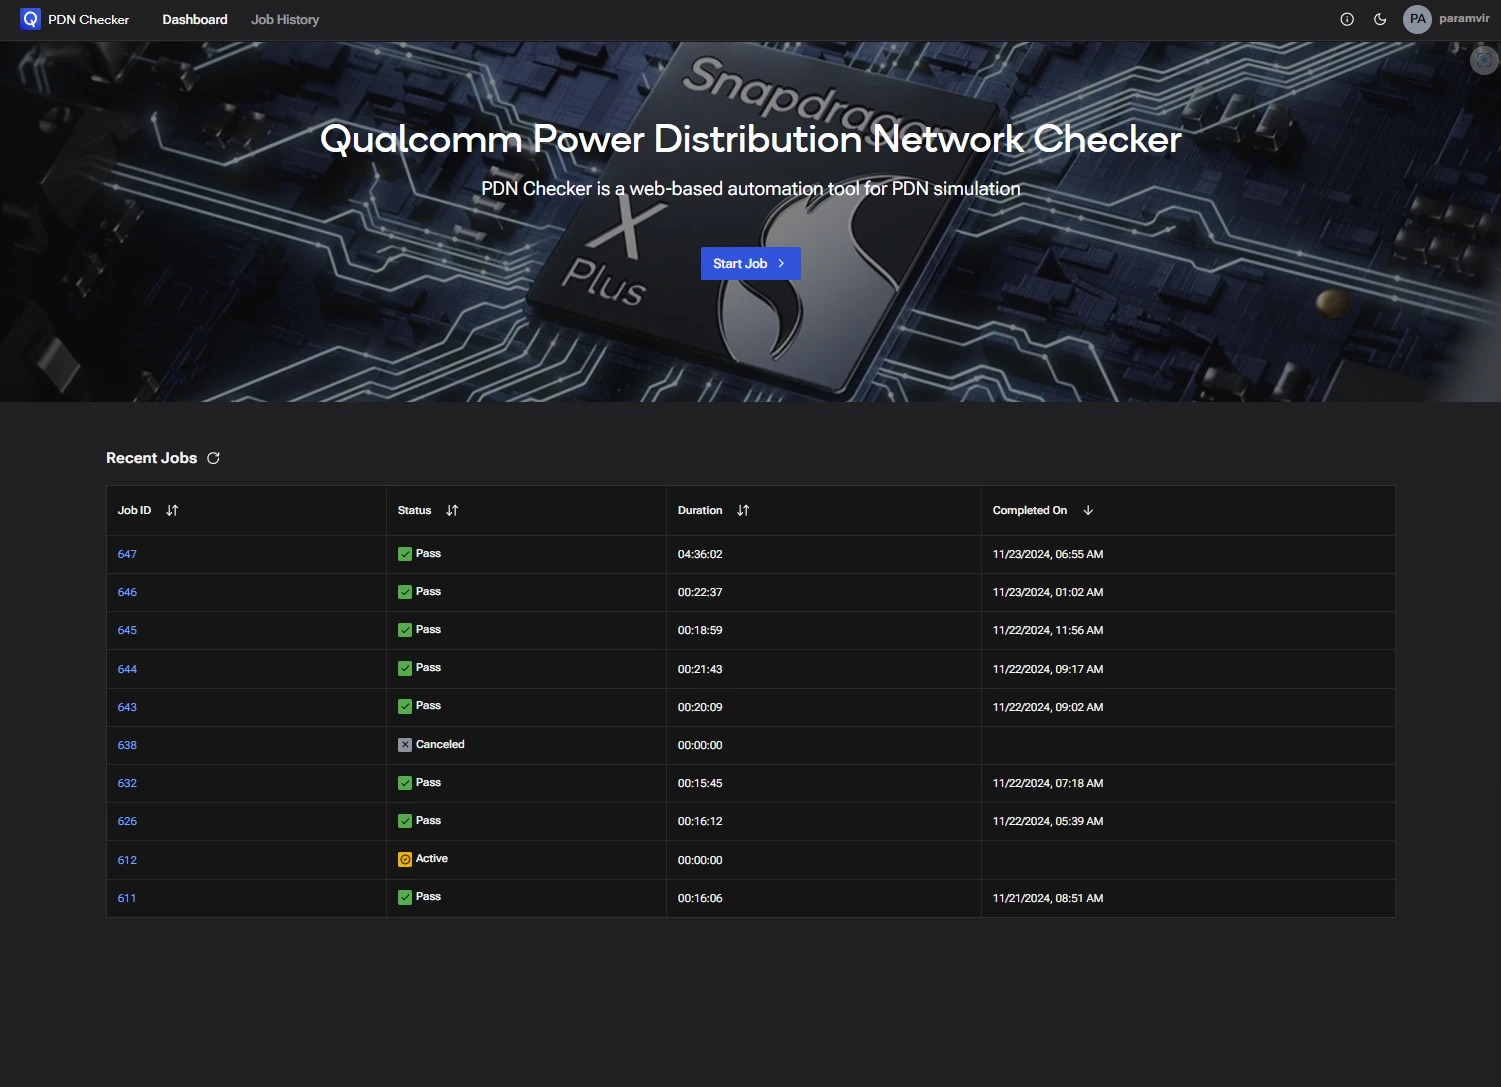This screenshot has width=1501, height=1087.
Task: Click completed date 11/23/2024, 06:55 AM
Action: coord(1048,554)
